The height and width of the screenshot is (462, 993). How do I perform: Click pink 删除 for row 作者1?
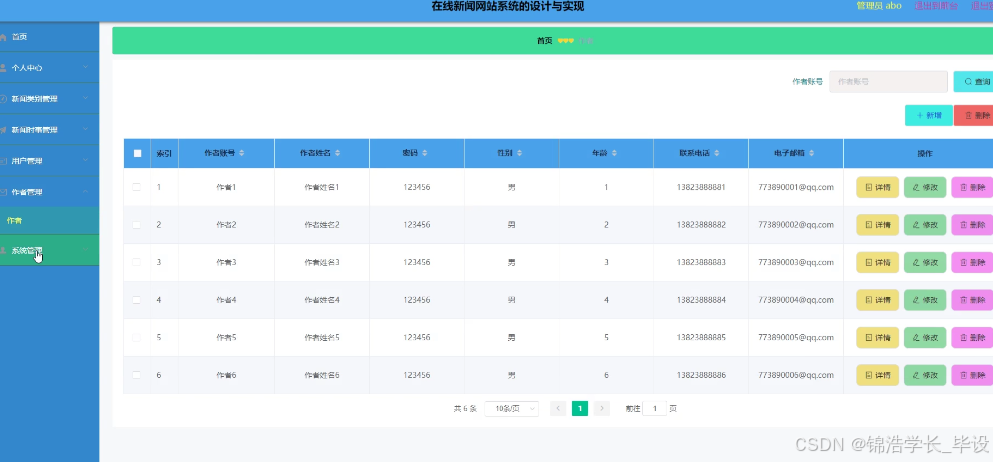972,187
